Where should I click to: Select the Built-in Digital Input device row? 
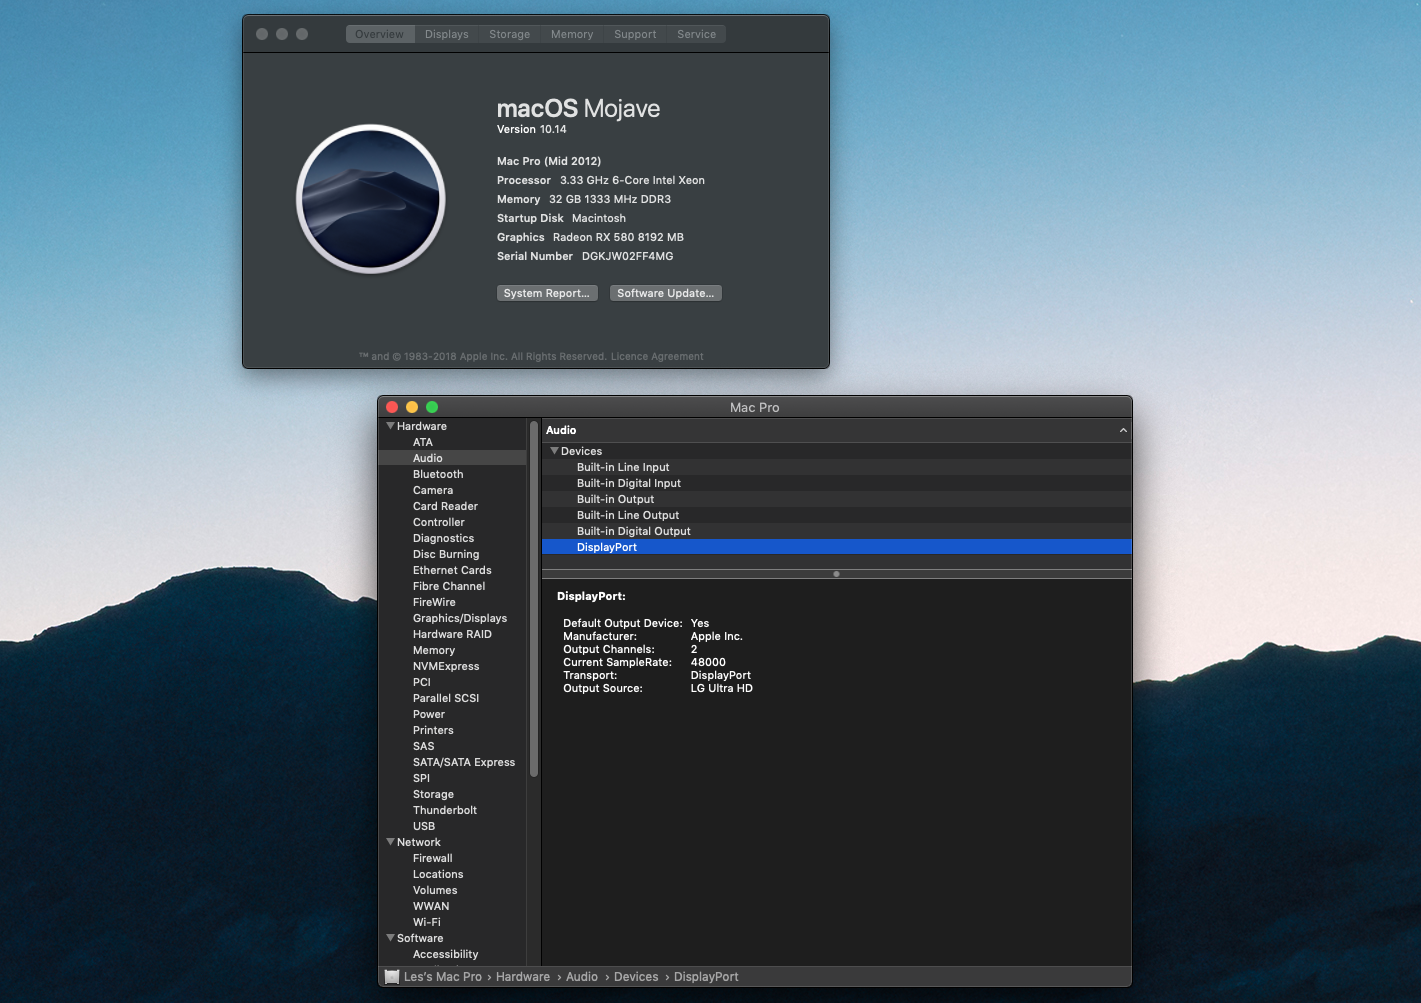coord(837,483)
